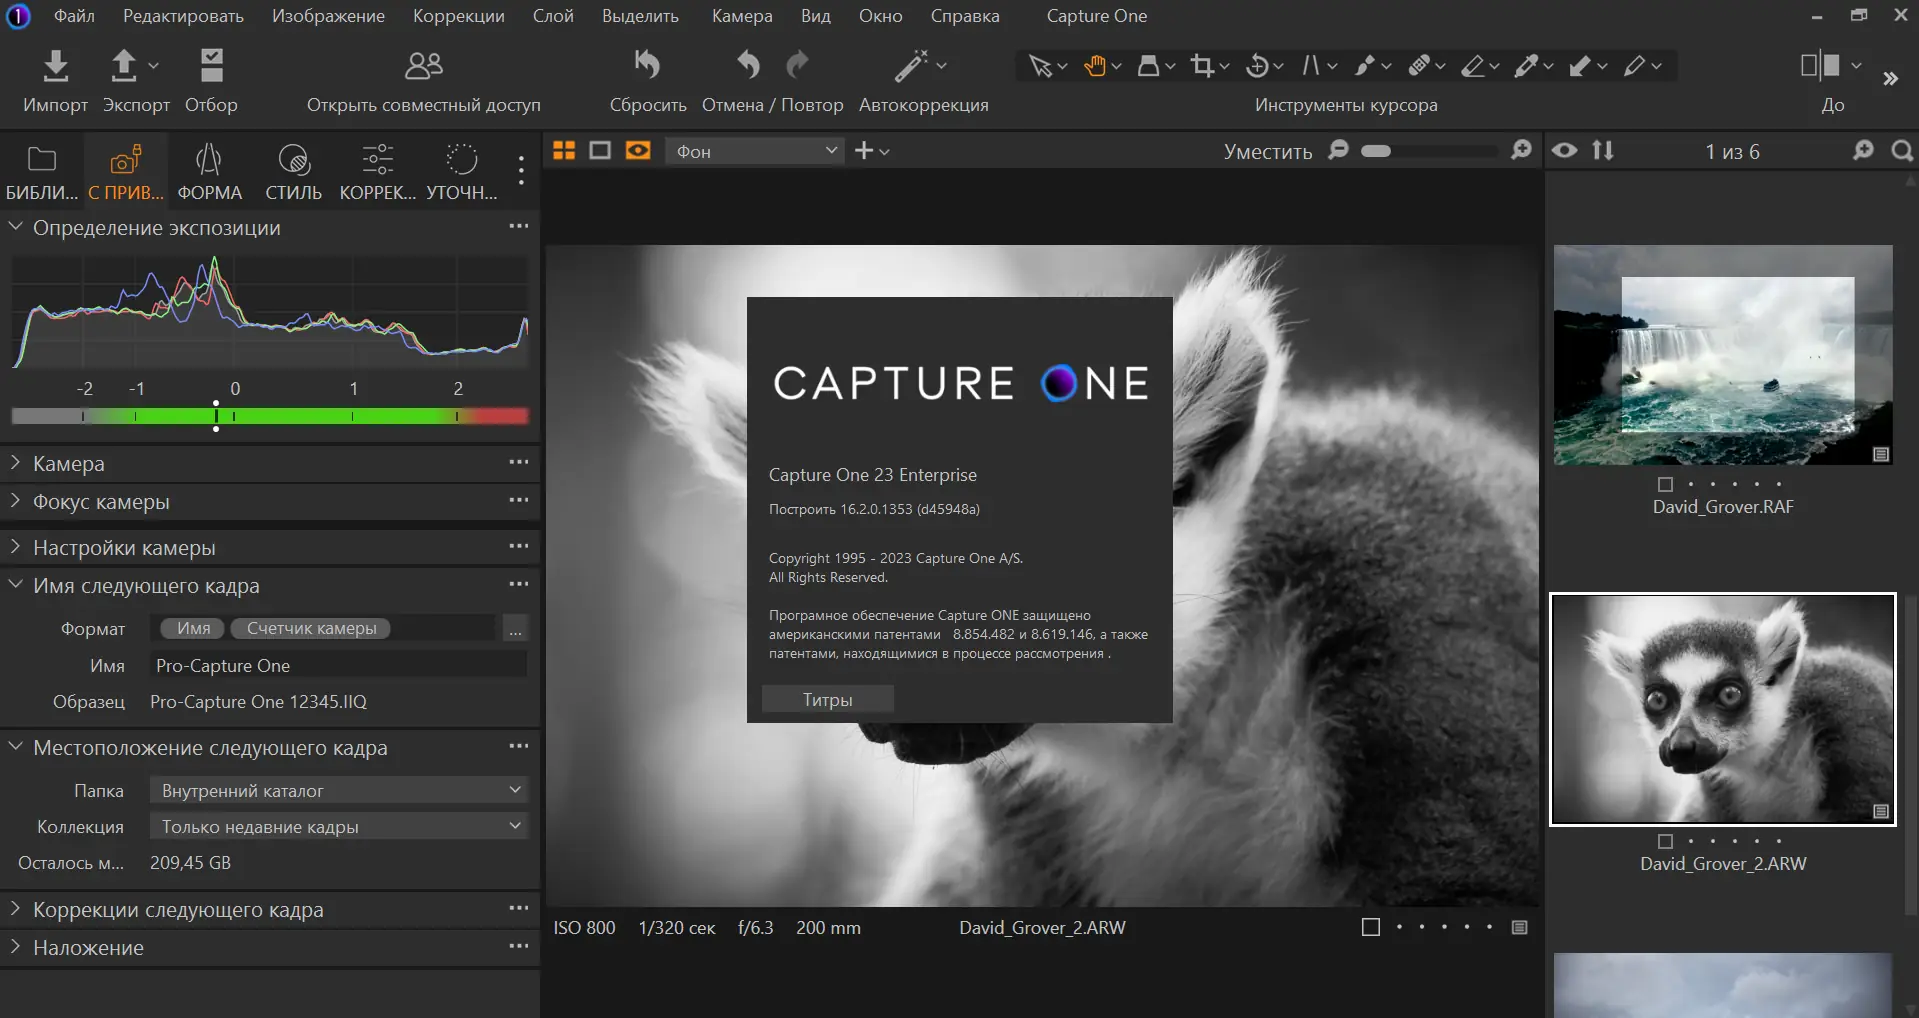The image size is (1919, 1018).
Task: Toggle the eye icon above browser
Action: point(1564,151)
